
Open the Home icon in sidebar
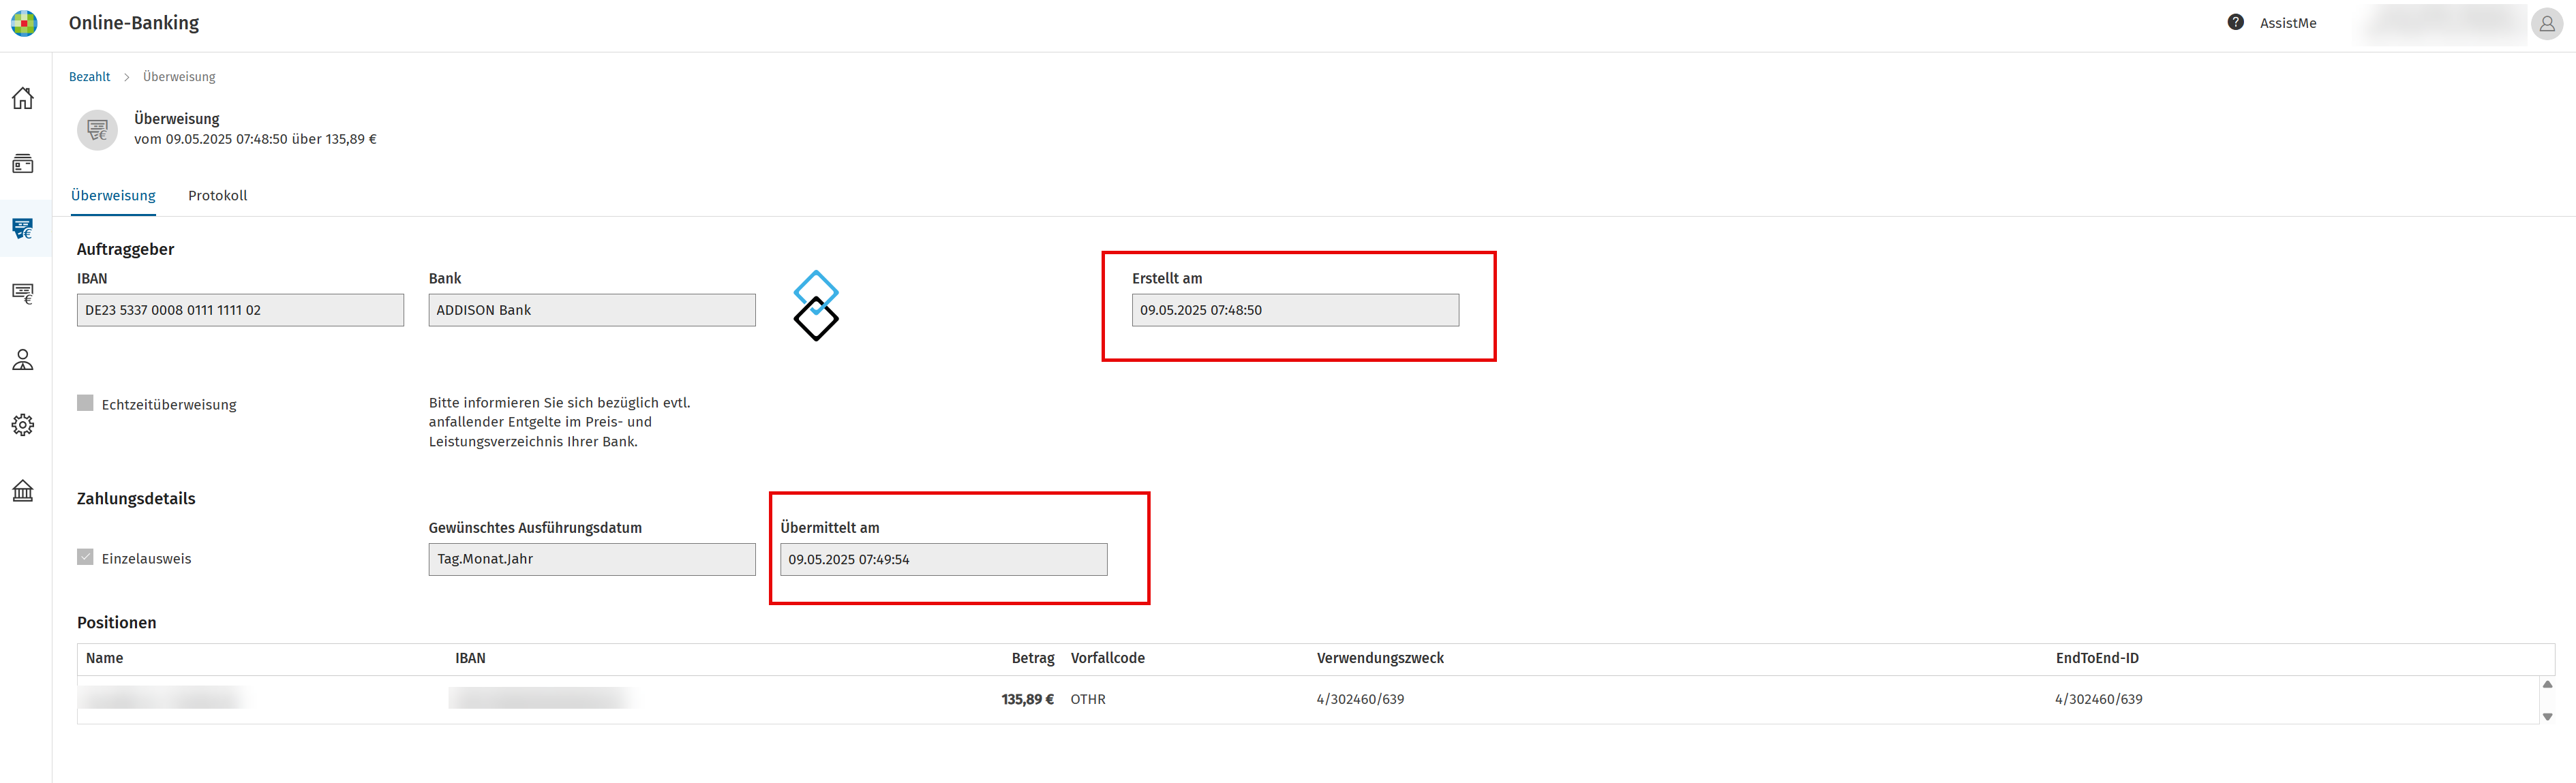point(23,98)
